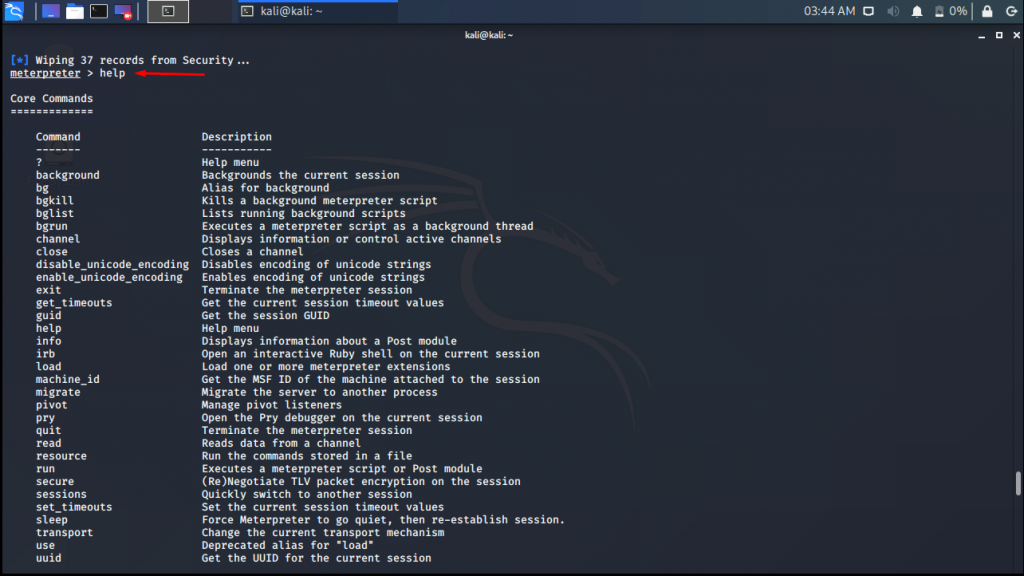Click the terminal vertical scrollbar handle
The width and height of the screenshot is (1024, 576).
coord(1017,483)
